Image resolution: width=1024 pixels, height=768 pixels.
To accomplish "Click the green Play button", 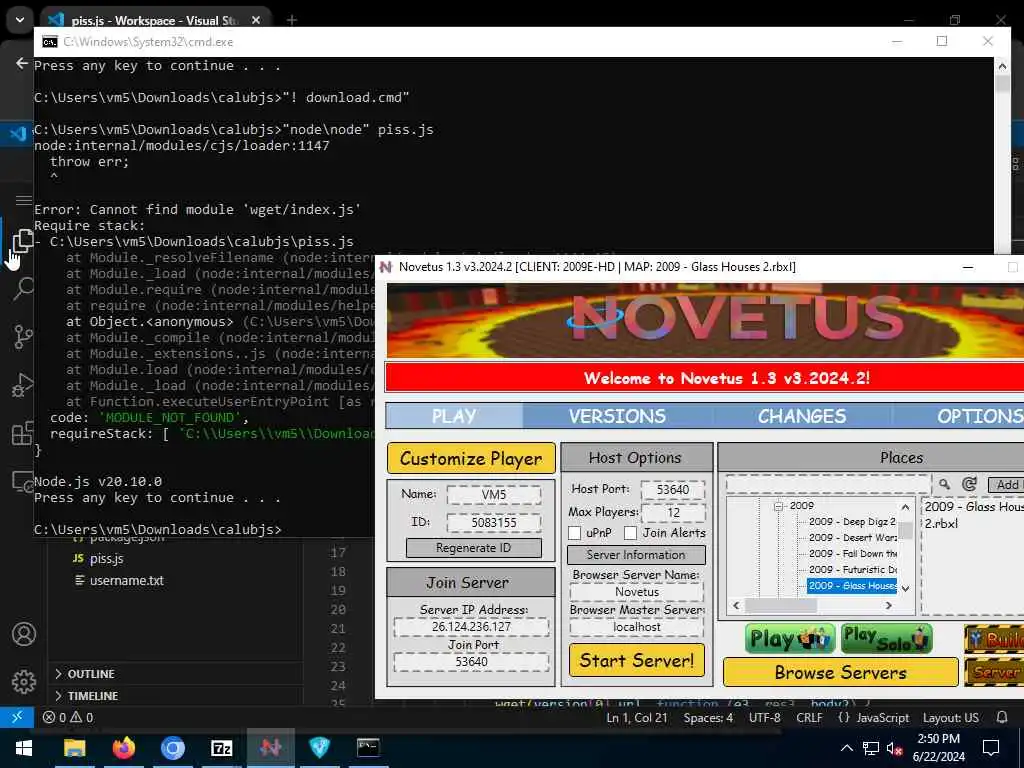I will coord(790,639).
